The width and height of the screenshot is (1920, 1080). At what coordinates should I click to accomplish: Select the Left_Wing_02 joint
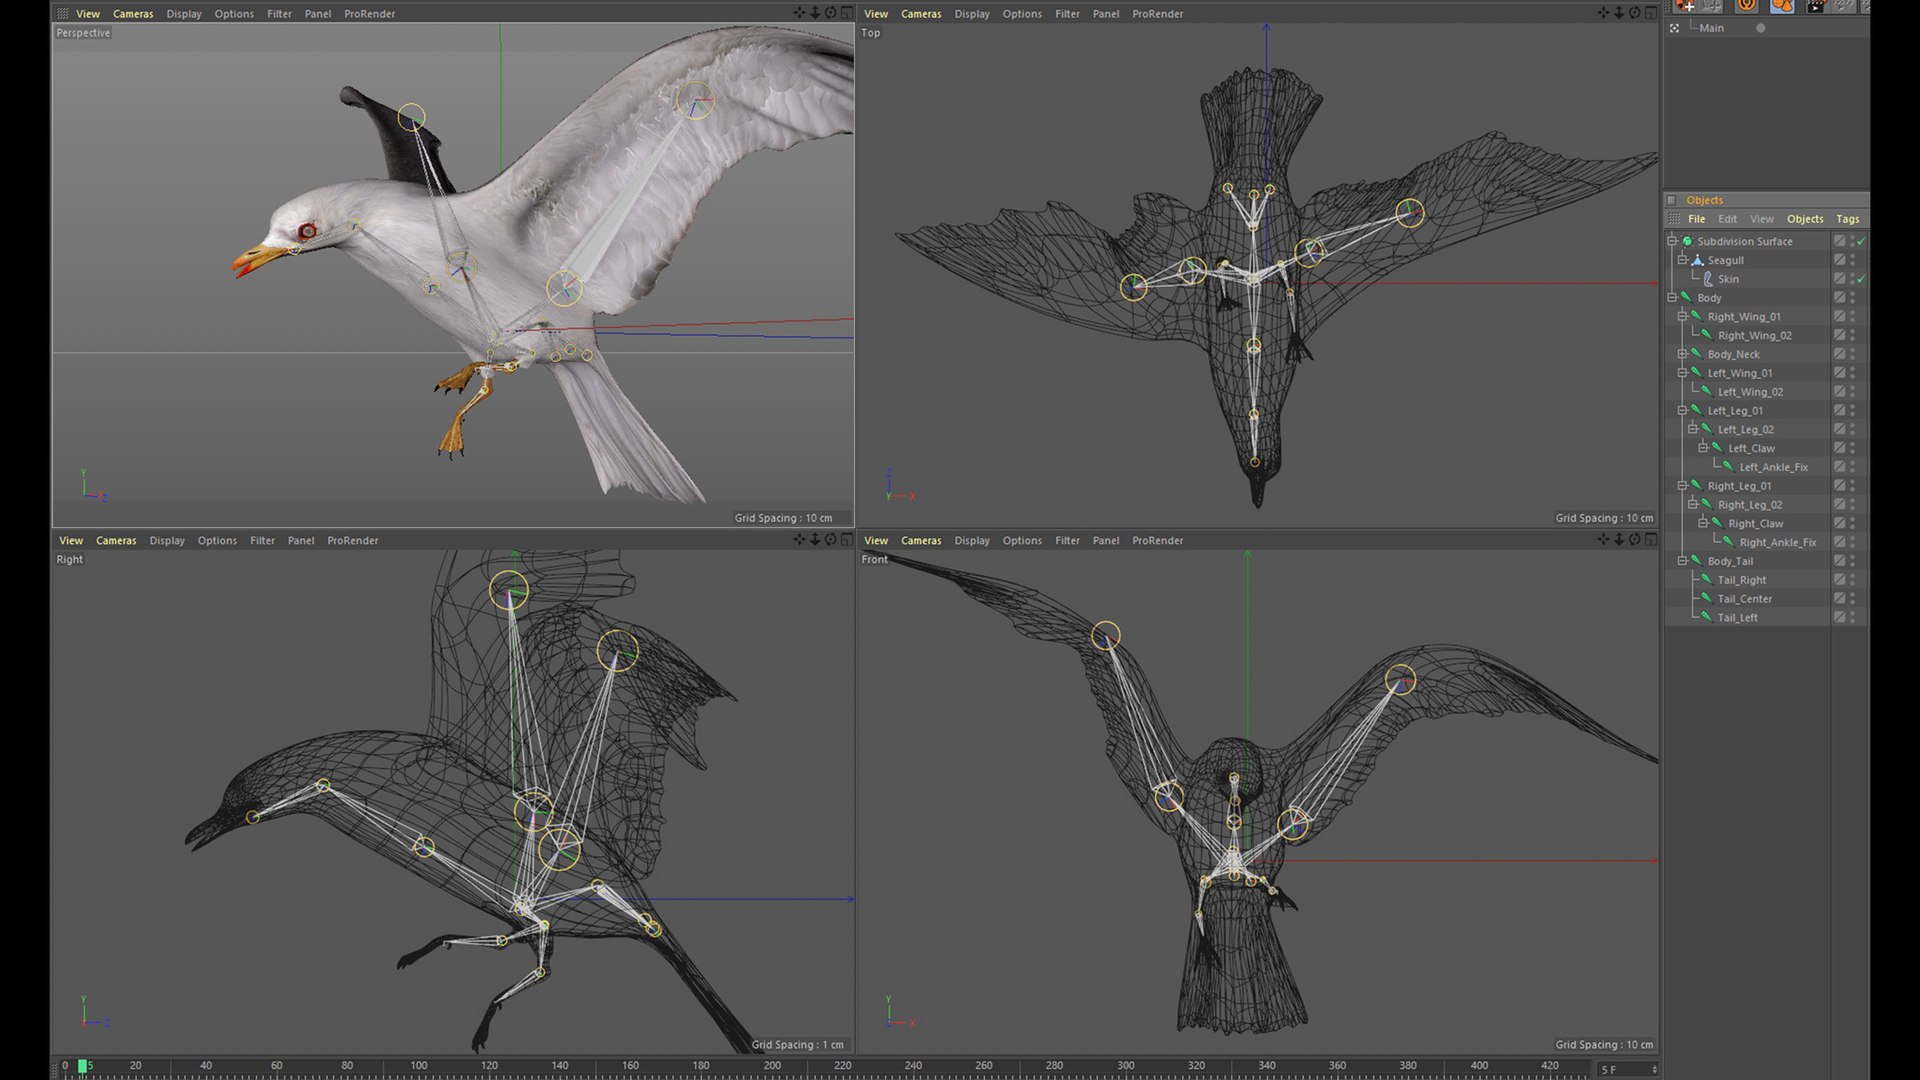(1750, 392)
